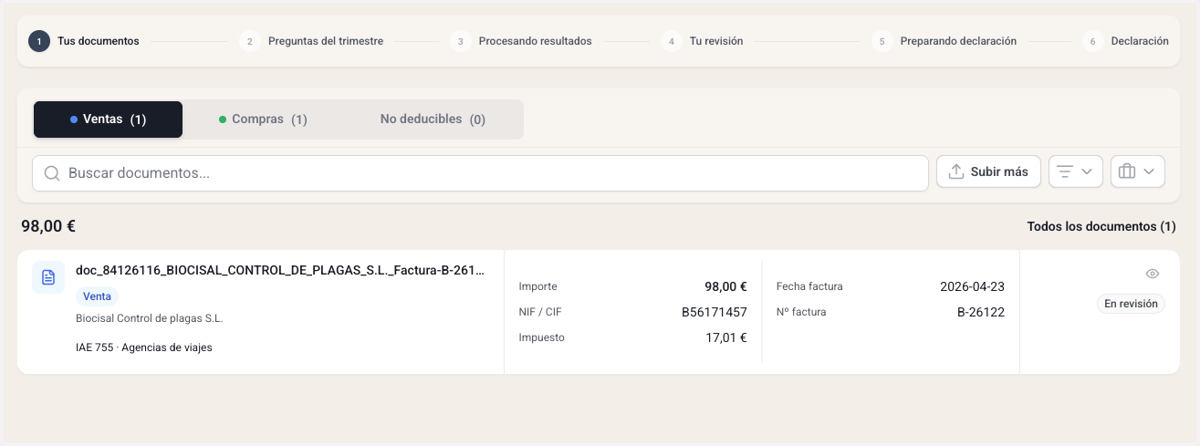
Task: Click the invoice number B-26122
Action: [x=980, y=312]
